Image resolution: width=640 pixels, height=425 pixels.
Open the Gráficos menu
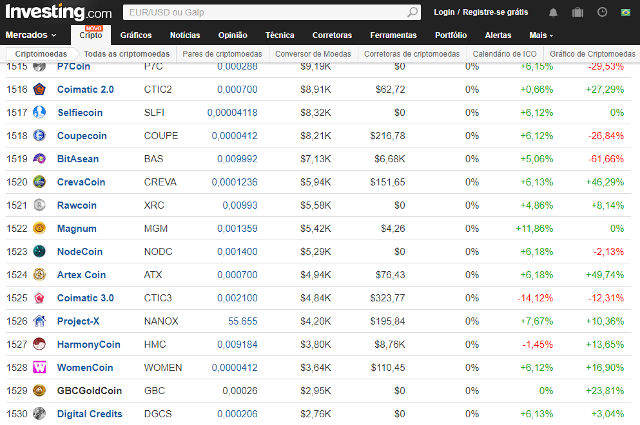[136, 35]
